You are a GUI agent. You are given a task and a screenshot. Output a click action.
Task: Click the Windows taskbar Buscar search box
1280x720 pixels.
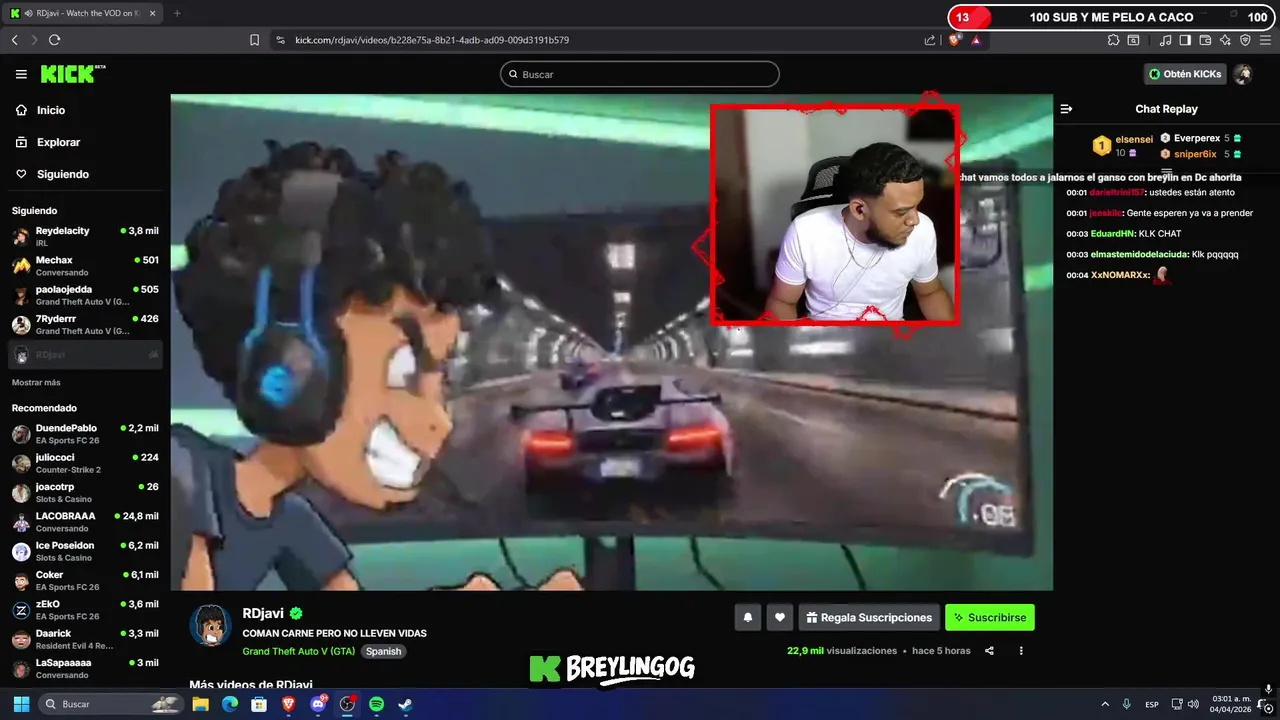pyautogui.click(x=110, y=704)
